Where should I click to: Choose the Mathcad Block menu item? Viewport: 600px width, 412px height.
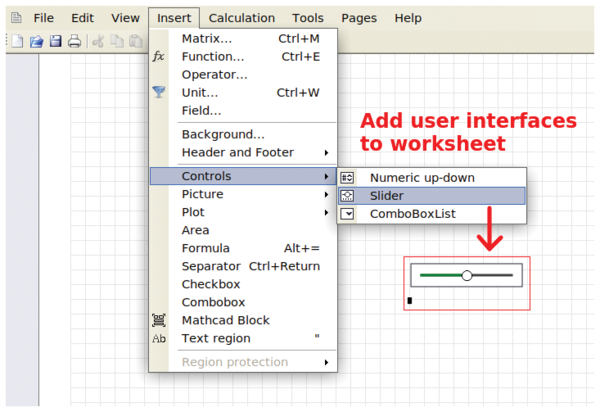click(225, 320)
